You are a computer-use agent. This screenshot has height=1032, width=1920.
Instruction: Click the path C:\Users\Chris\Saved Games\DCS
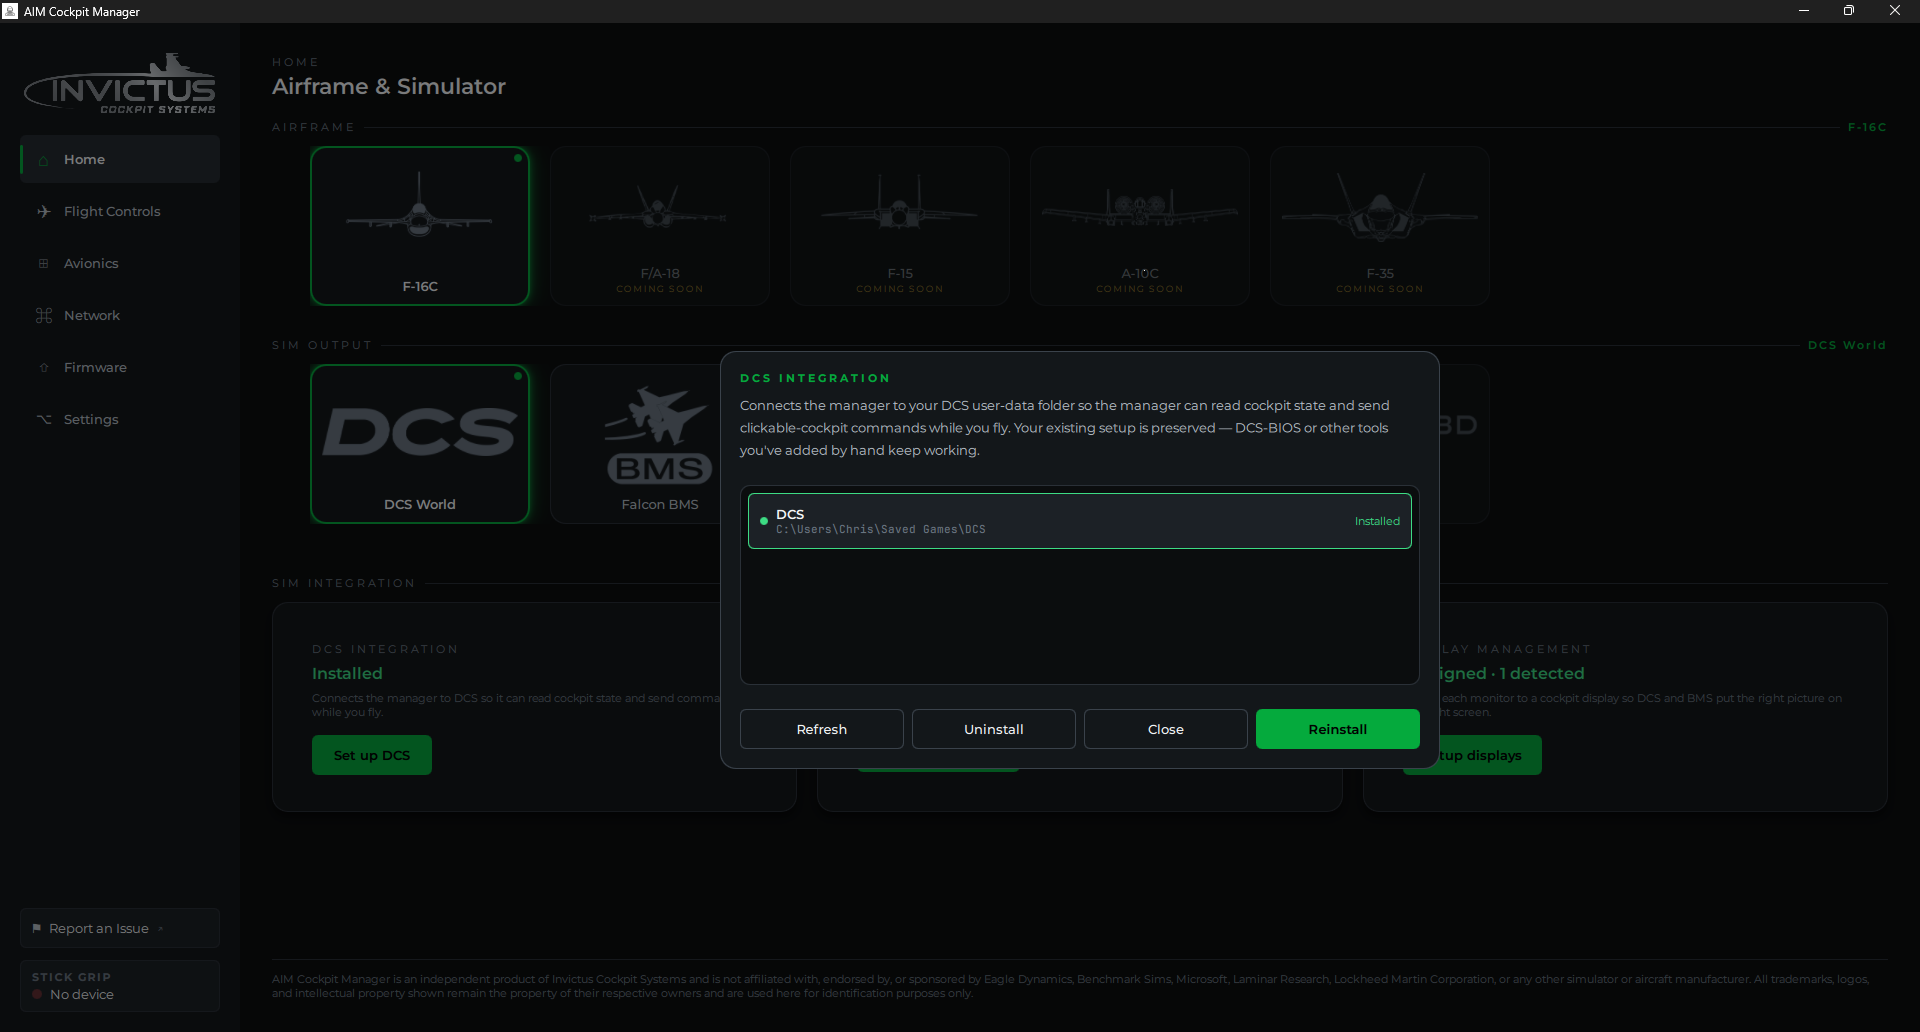[881, 530]
